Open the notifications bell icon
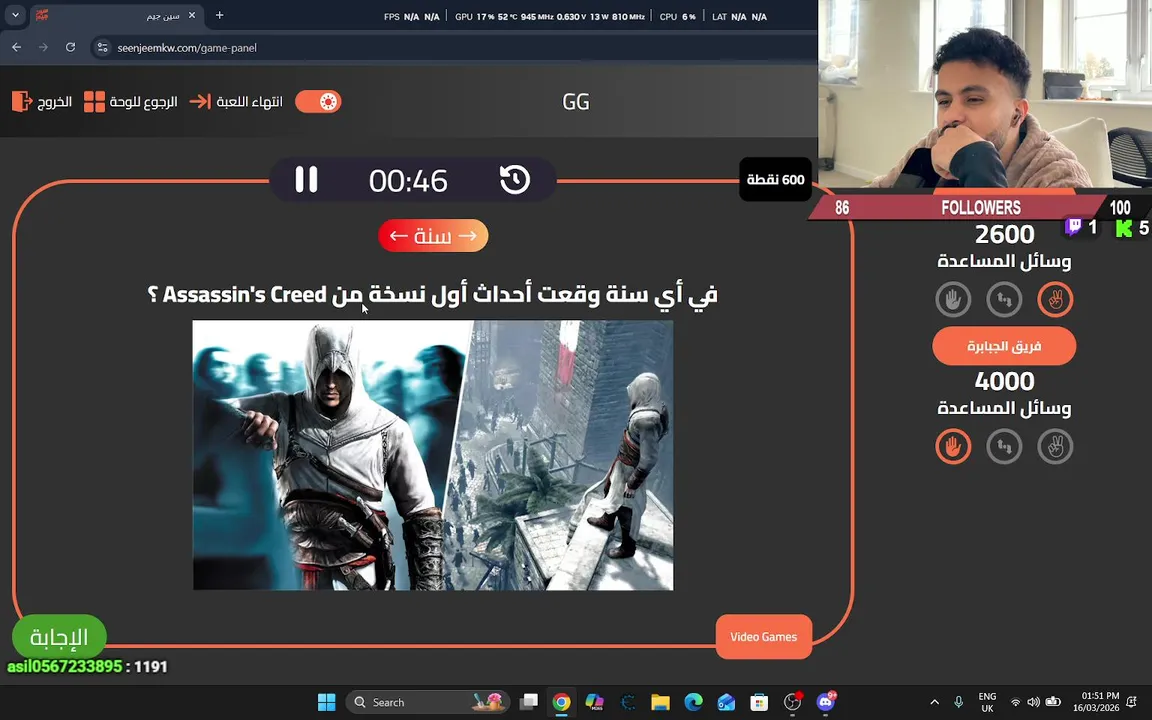Image resolution: width=1152 pixels, height=720 pixels. click(1131, 702)
